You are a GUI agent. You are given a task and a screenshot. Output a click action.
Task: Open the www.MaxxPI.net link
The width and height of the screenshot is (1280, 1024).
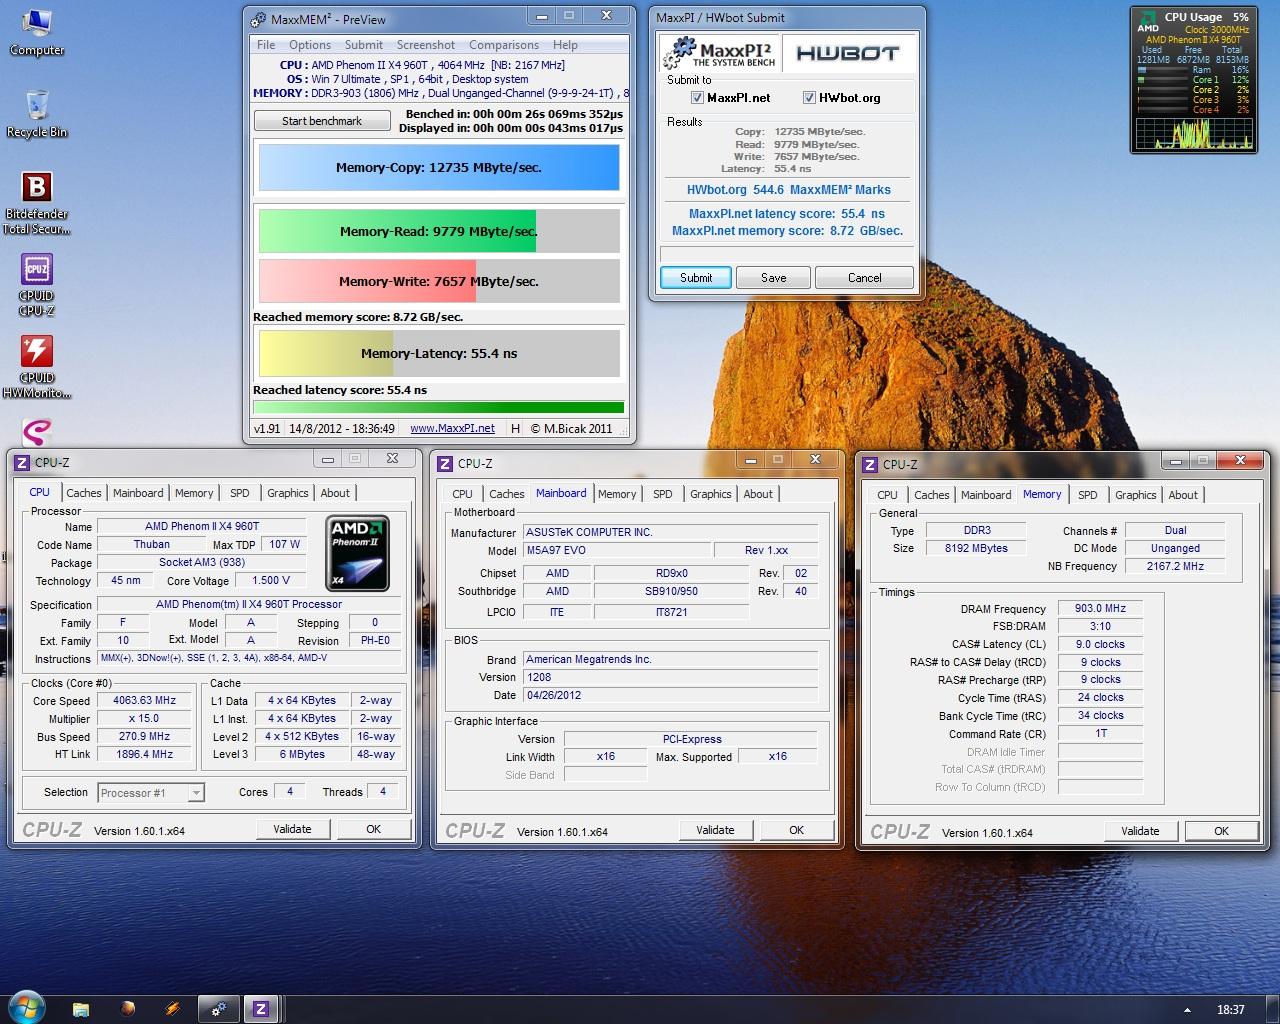pyautogui.click(x=452, y=428)
